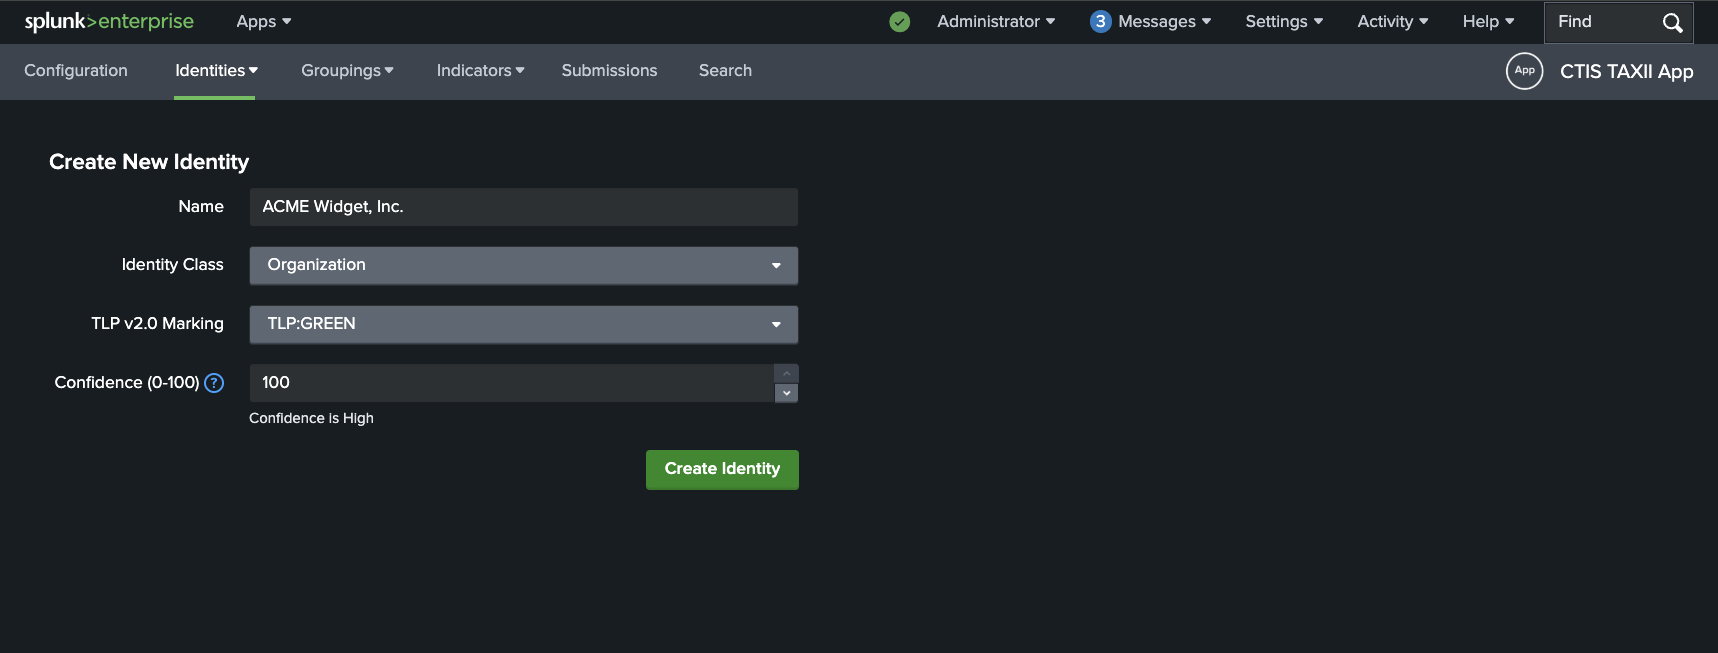Click the magnifying glass search icon
Viewport: 1718px width, 653px height.
[1672, 23]
